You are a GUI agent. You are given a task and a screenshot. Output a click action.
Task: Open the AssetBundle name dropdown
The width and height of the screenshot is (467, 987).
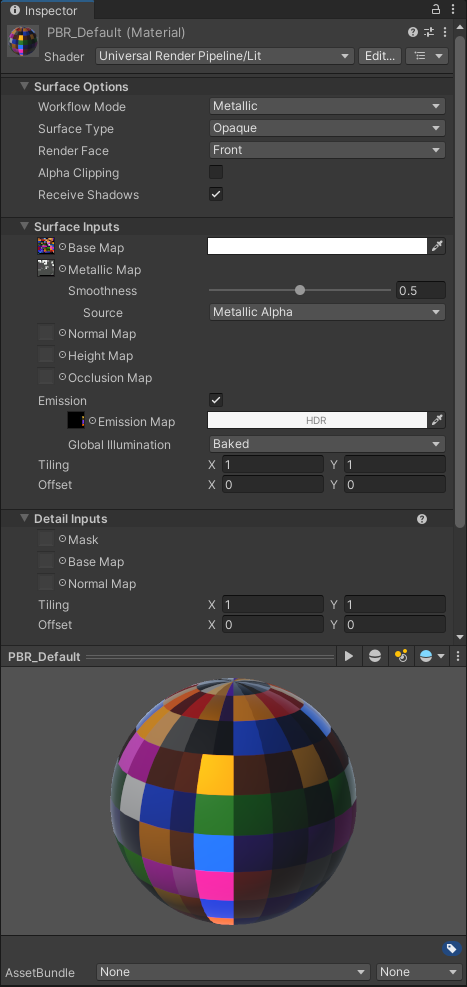(234, 972)
